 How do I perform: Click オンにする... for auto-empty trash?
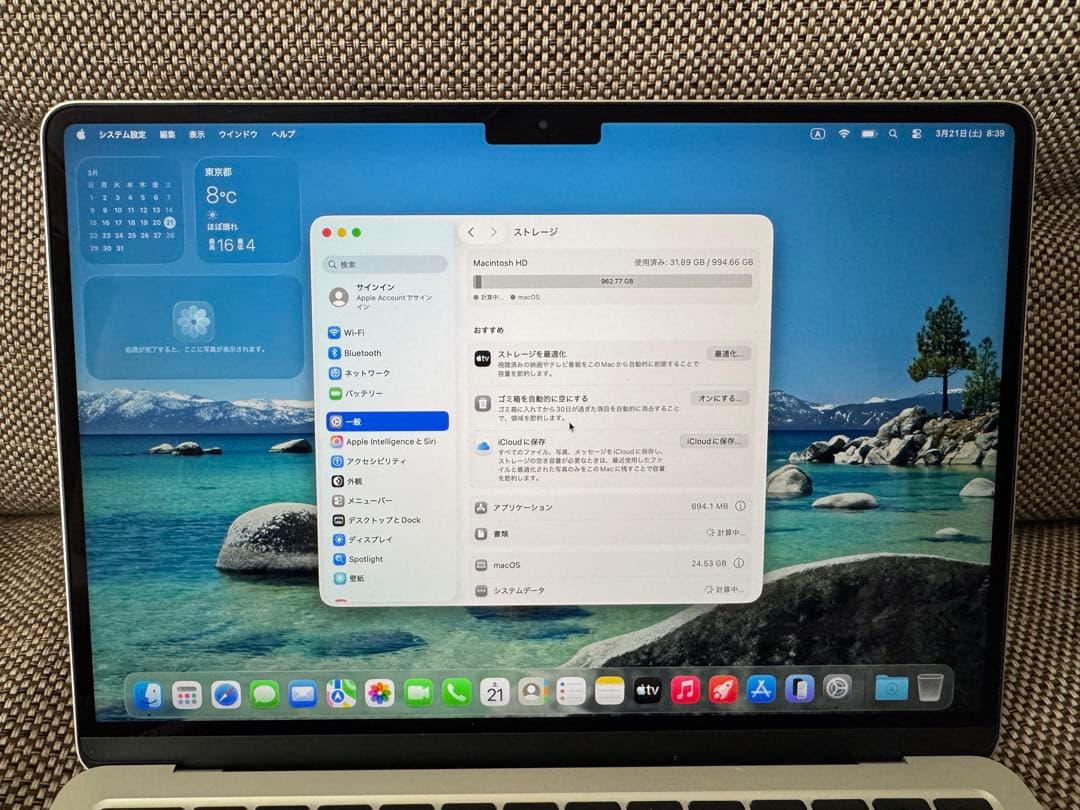720,399
